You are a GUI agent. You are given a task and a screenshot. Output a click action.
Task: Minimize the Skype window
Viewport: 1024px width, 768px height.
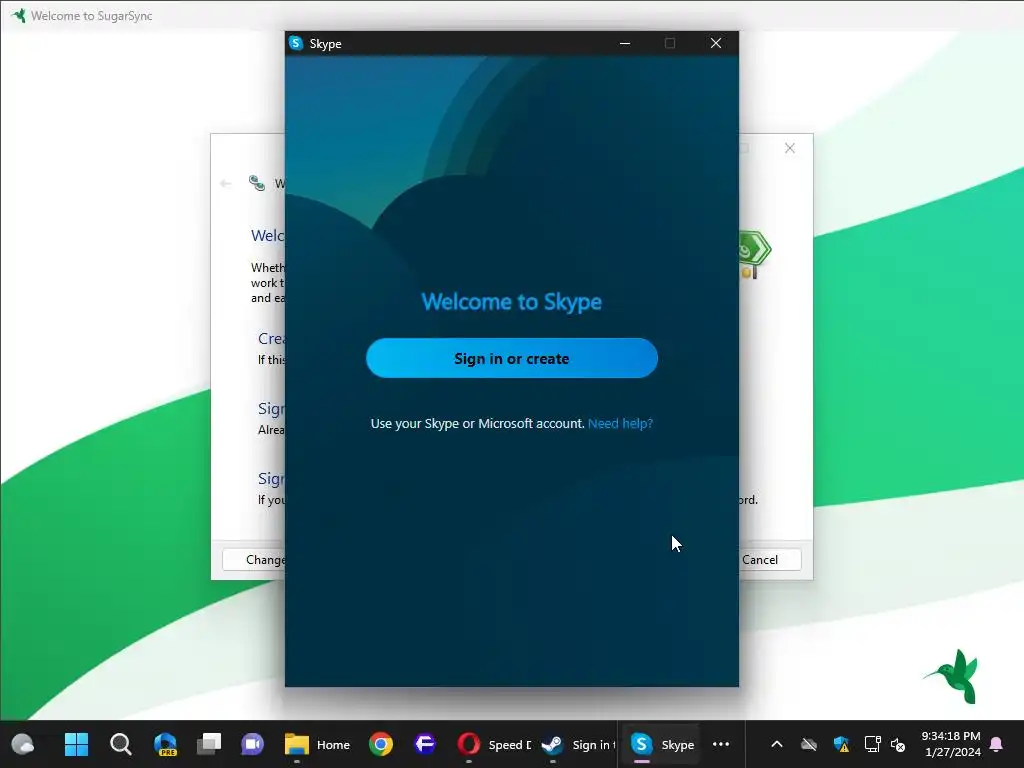point(625,43)
